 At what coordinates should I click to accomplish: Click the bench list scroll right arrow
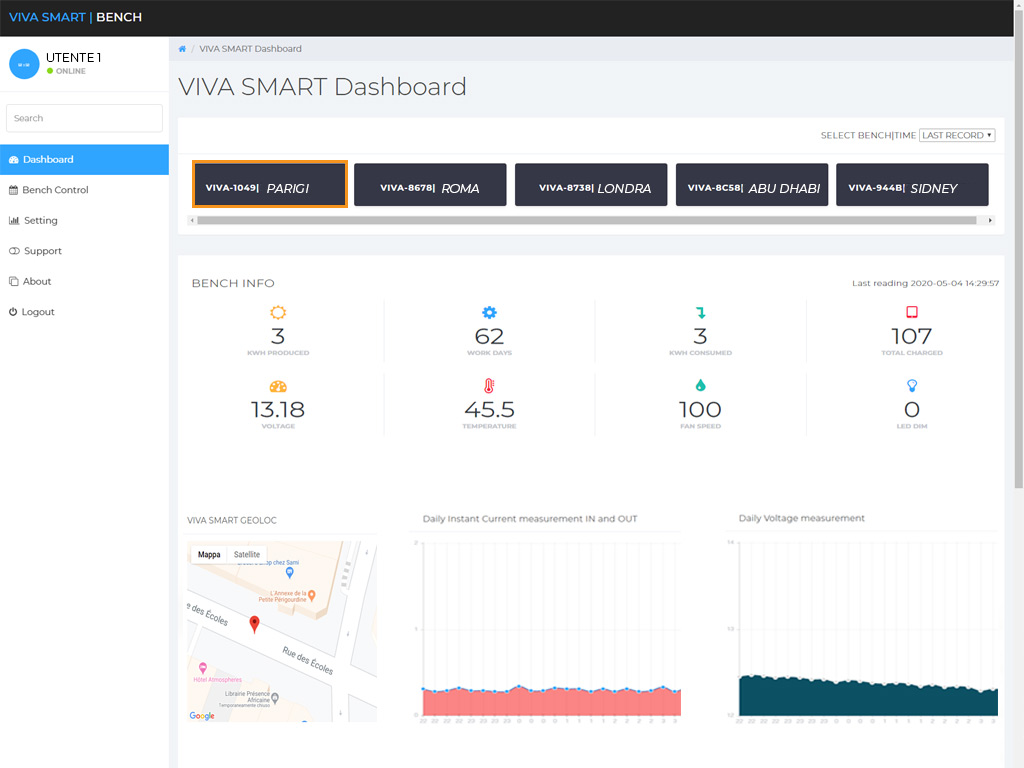[990, 221]
